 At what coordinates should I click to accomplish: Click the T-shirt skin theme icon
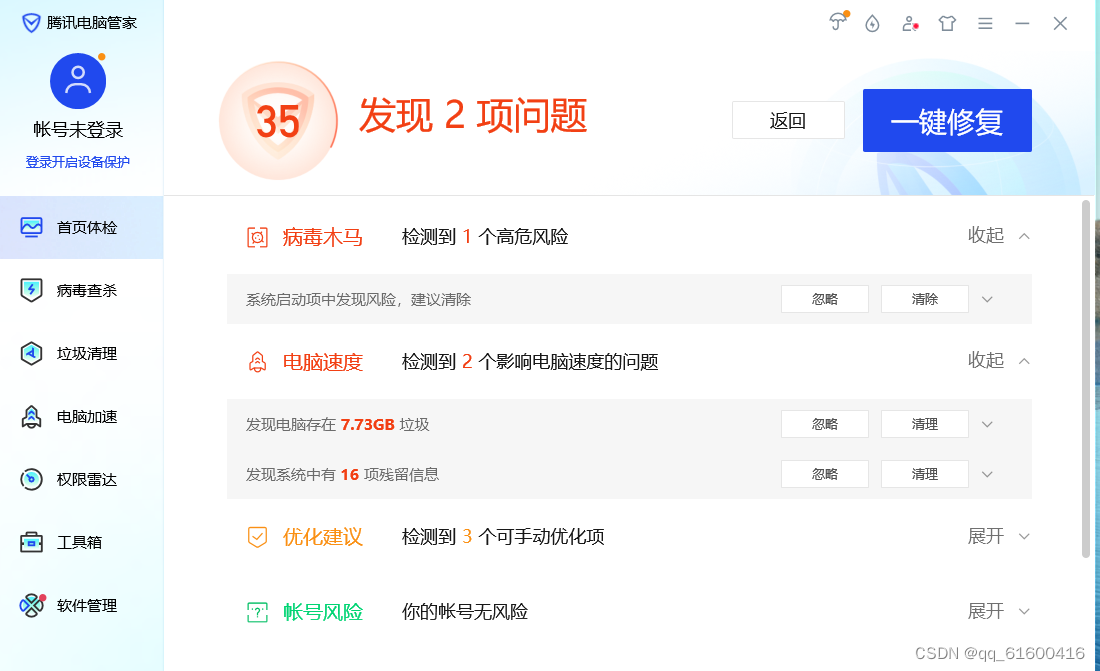[x=947, y=22]
